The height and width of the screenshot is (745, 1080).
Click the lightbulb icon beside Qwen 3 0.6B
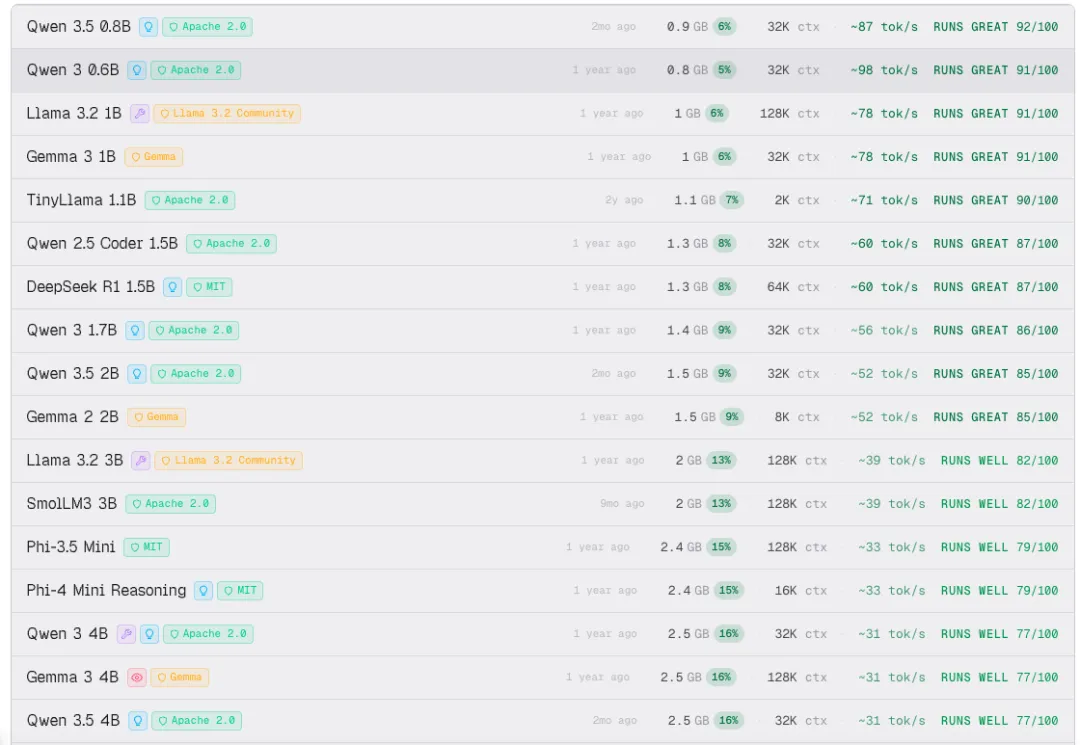[137, 70]
